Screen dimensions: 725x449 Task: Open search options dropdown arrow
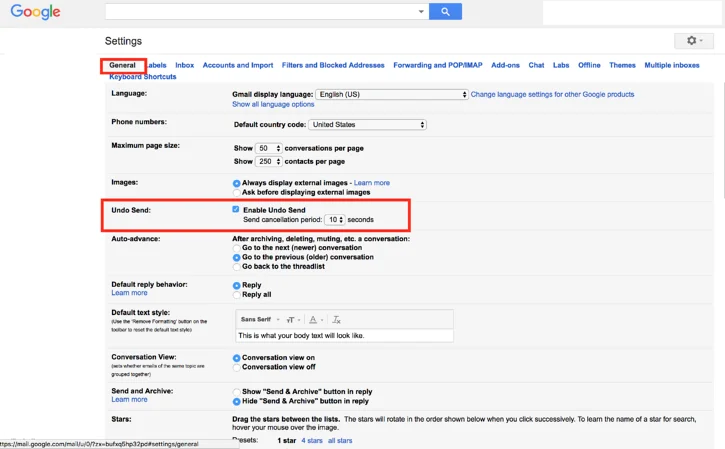coord(421,12)
